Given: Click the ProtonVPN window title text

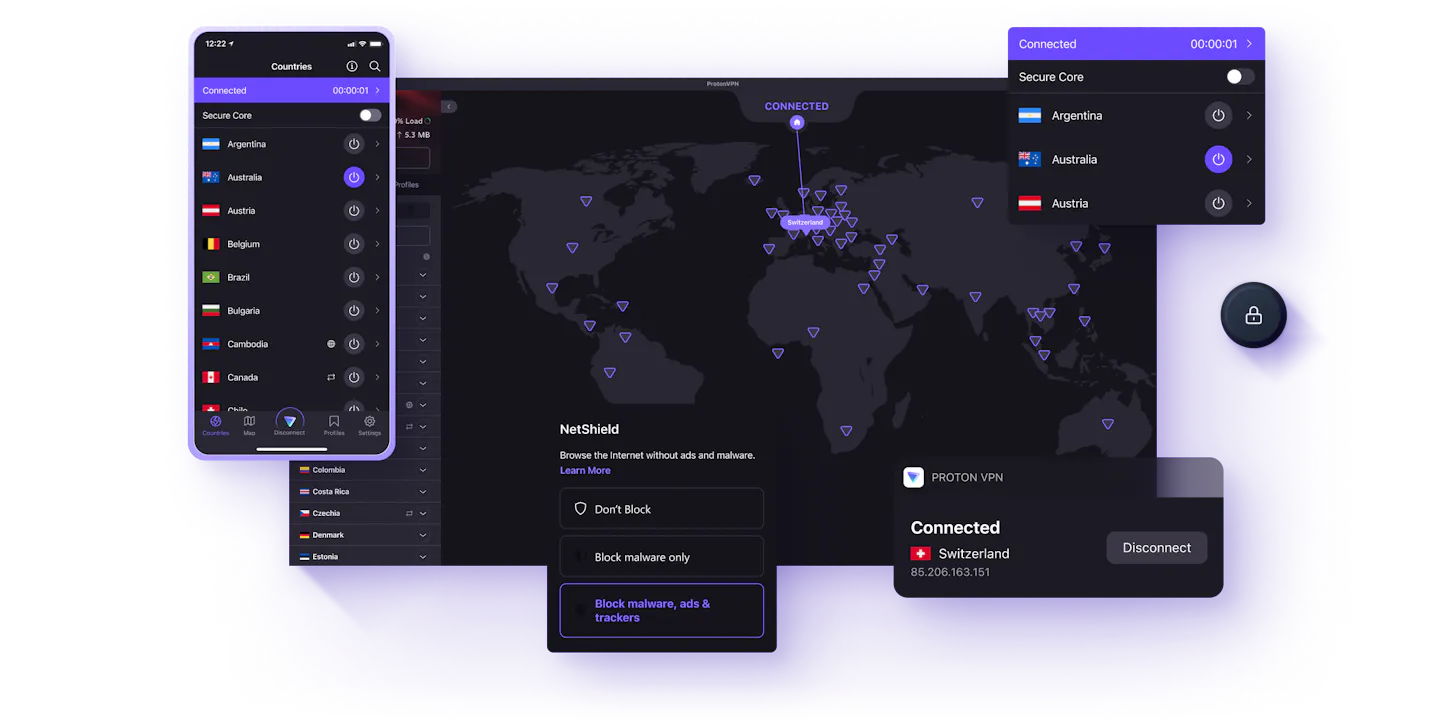Looking at the screenshot, I should (x=723, y=84).
